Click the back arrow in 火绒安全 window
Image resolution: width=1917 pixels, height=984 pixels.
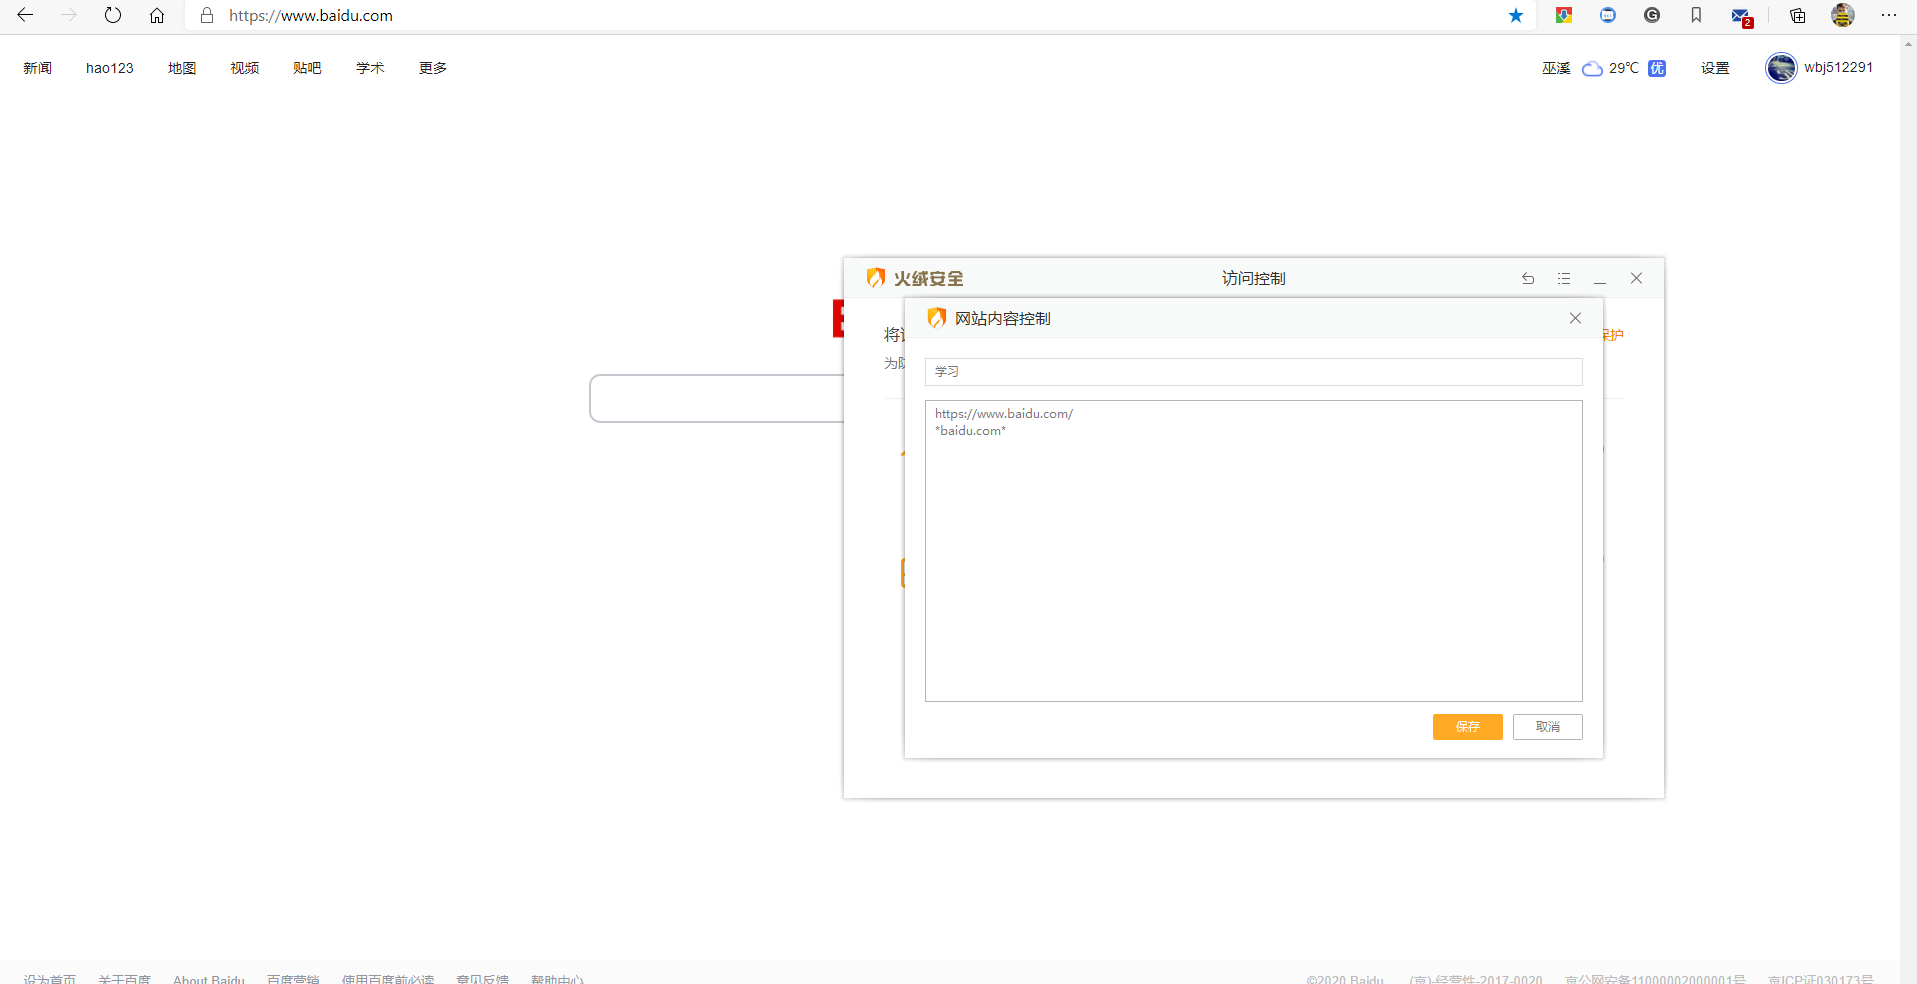tap(1528, 278)
